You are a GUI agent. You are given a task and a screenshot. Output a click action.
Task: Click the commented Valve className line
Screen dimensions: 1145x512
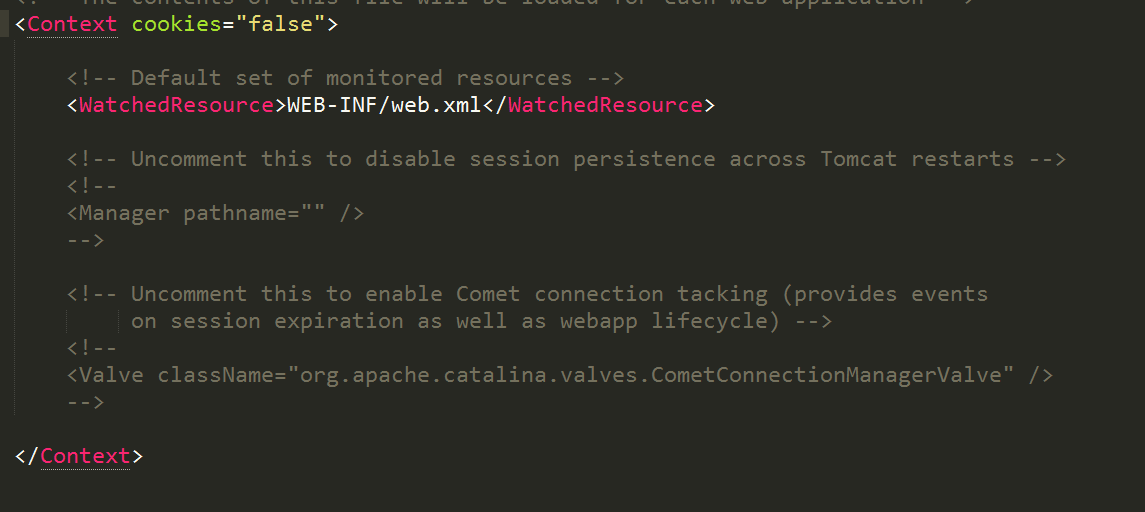click(x=560, y=375)
